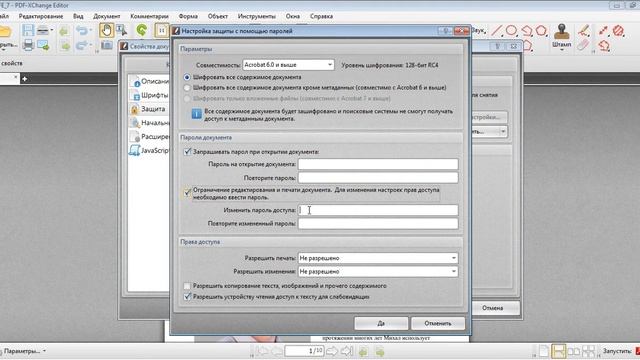Open the 'Документ' menu
Image resolution: width=640 pixels, height=360 pixels.
[107, 16]
